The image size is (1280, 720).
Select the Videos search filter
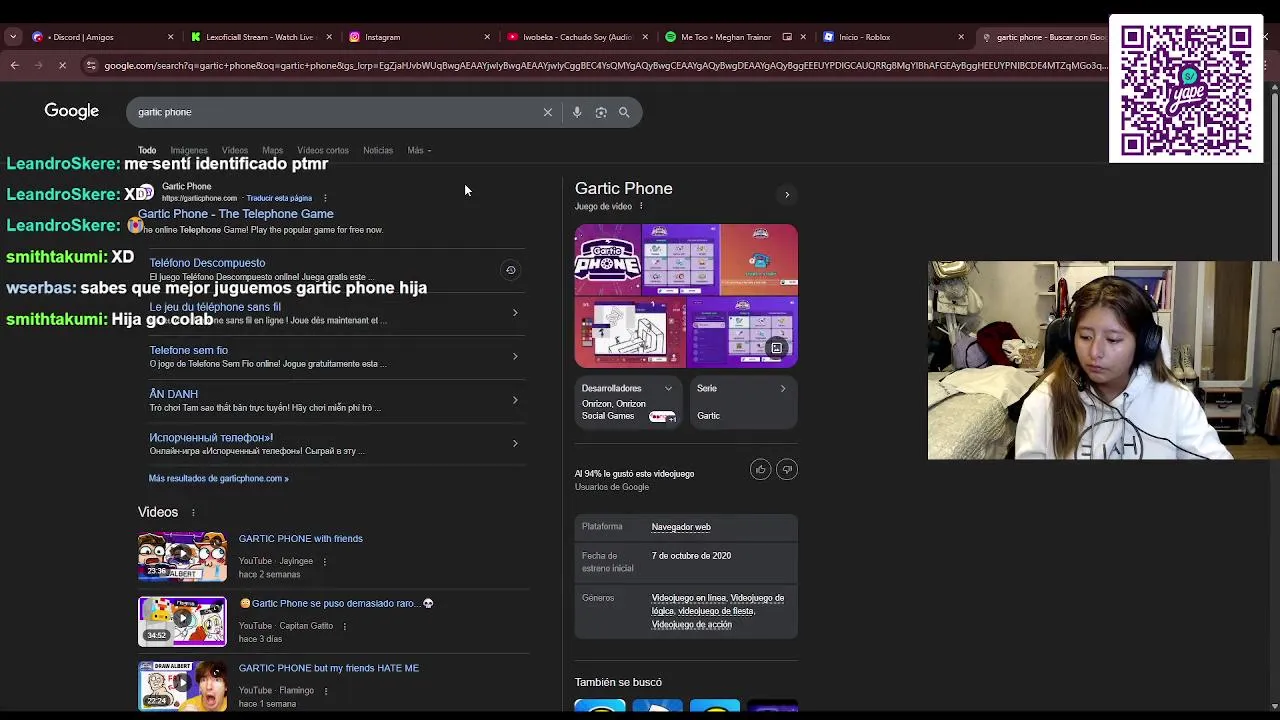point(235,150)
